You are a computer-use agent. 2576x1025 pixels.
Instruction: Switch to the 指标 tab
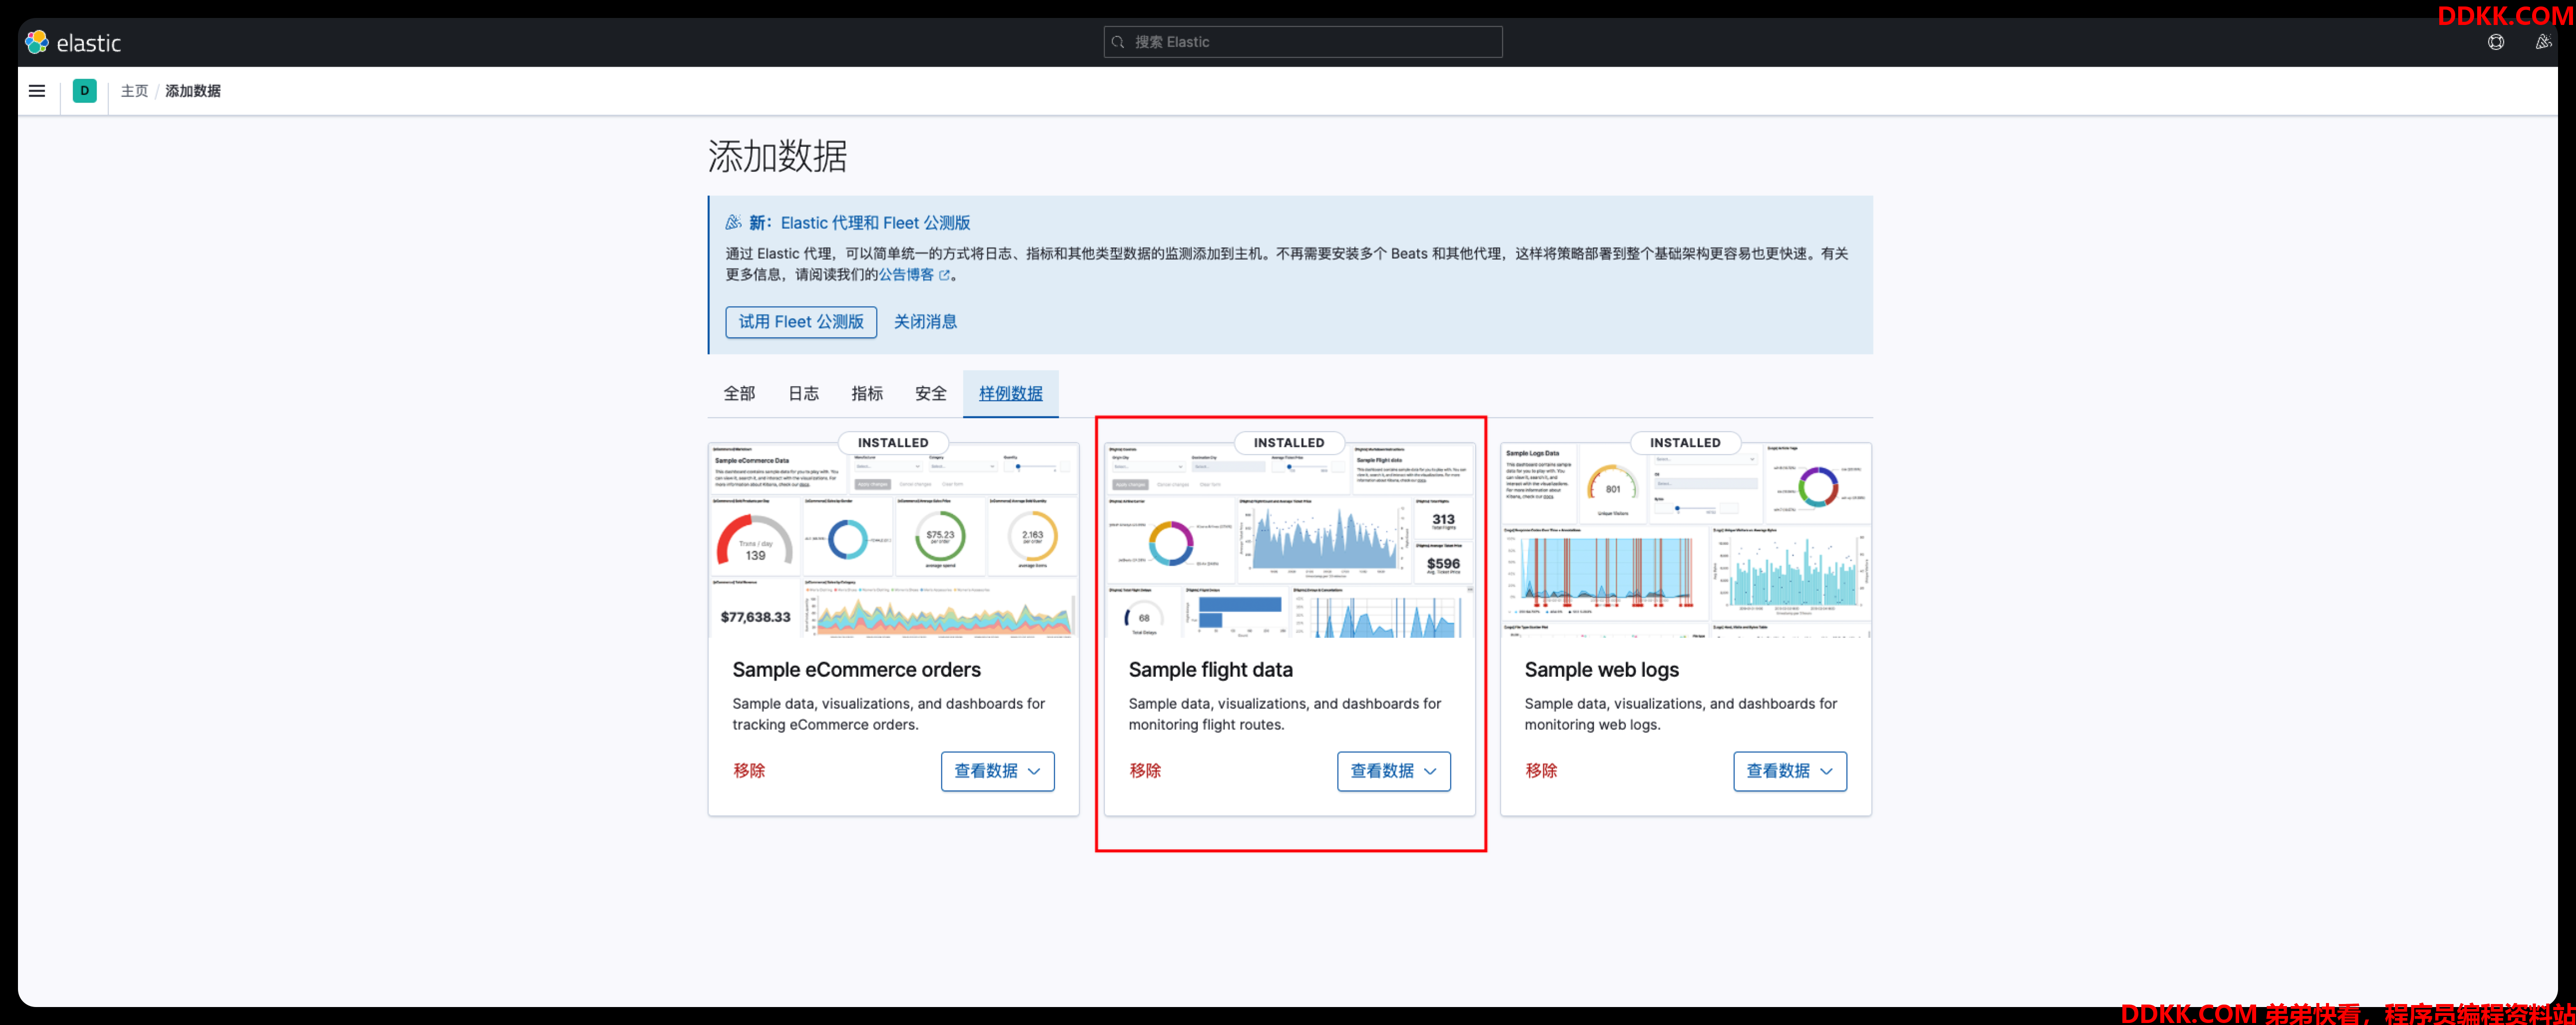pos(867,394)
